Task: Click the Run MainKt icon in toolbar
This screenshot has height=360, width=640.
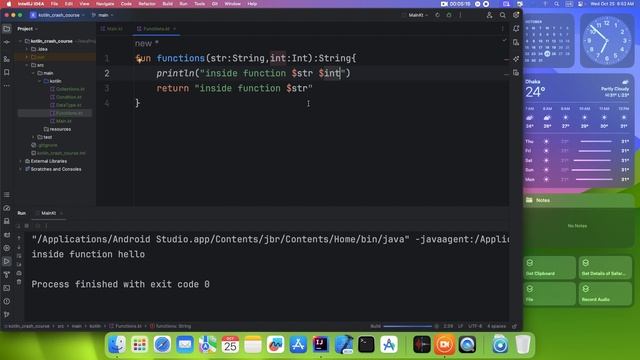Action: (x=437, y=15)
